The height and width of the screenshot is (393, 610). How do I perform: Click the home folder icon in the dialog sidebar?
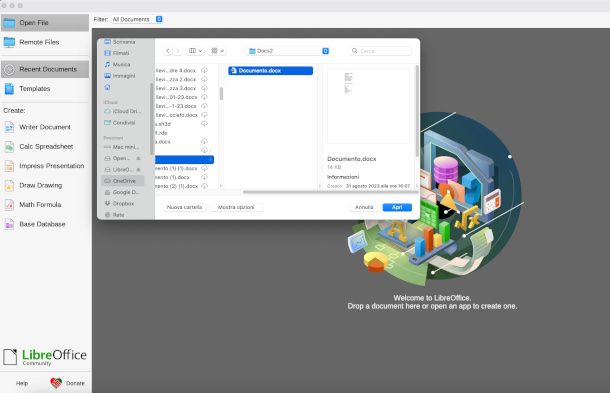[108, 87]
